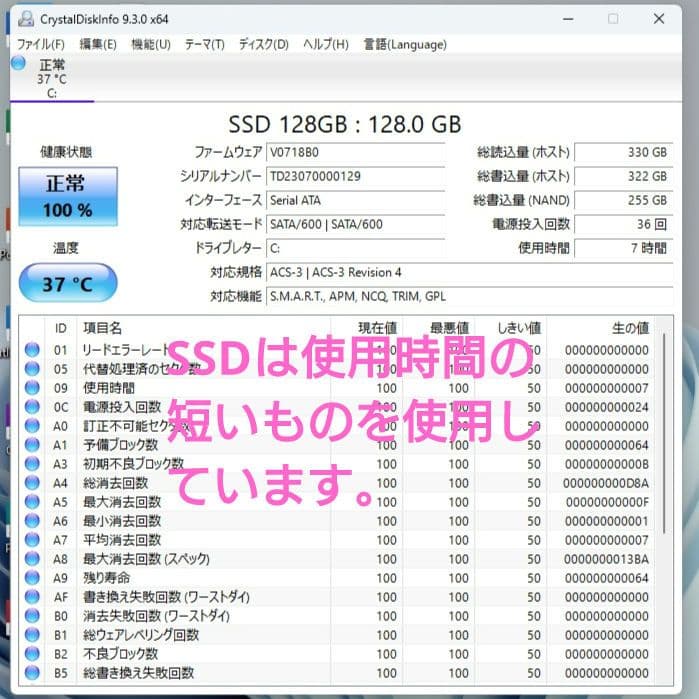The width and height of the screenshot is (699, 699).
Task: Open the テーマ(T) menu
Action: (205, 44)
